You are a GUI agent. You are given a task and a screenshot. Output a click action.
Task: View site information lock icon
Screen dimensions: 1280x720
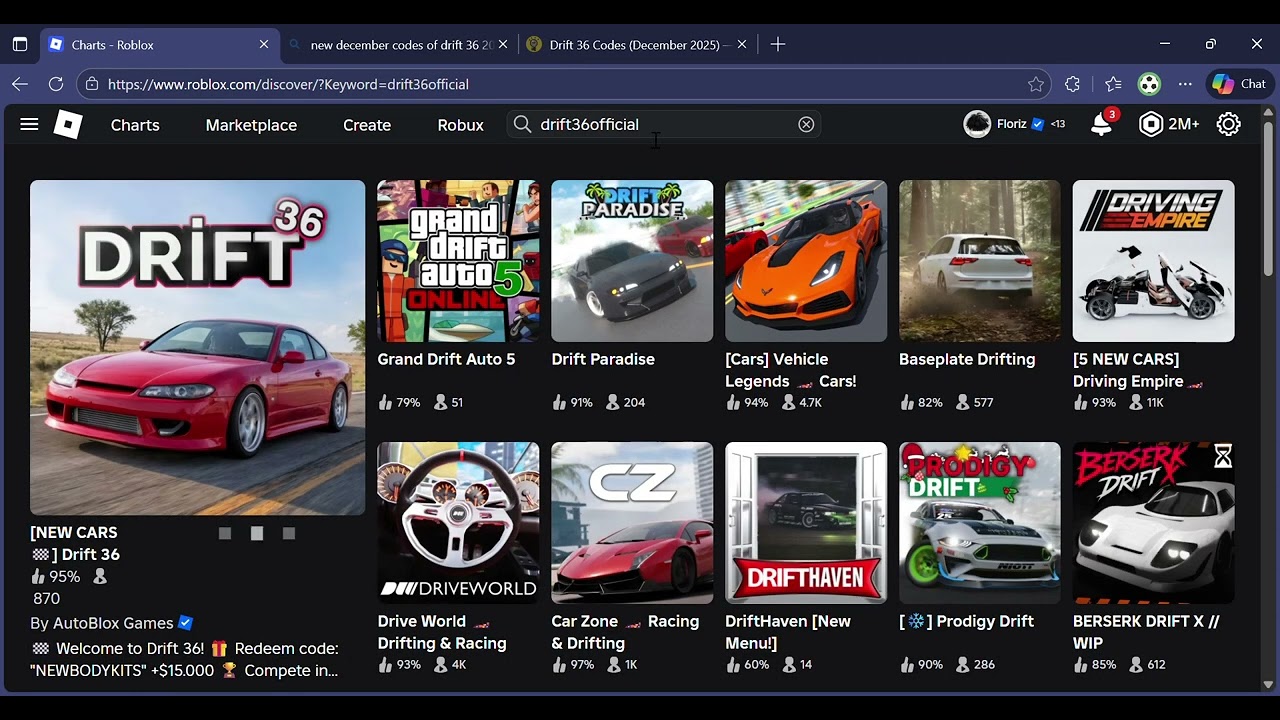[92, 84]
